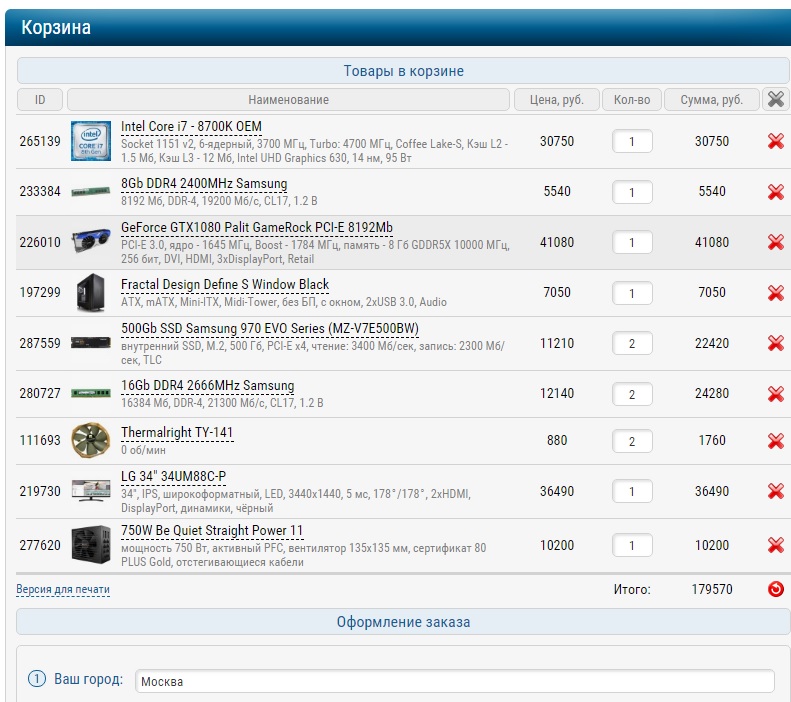Edit quantity for 16Gb DDR4 2666MHz
791x702 pixels.
tap(632, 393)
